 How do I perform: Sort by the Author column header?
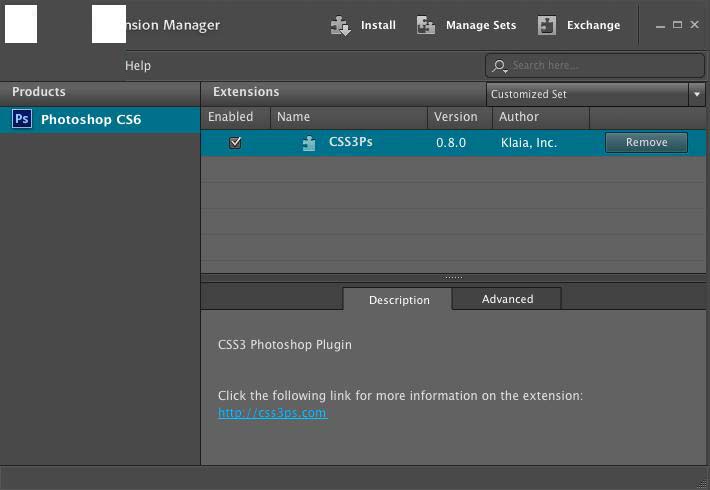(x=541, y=117)
